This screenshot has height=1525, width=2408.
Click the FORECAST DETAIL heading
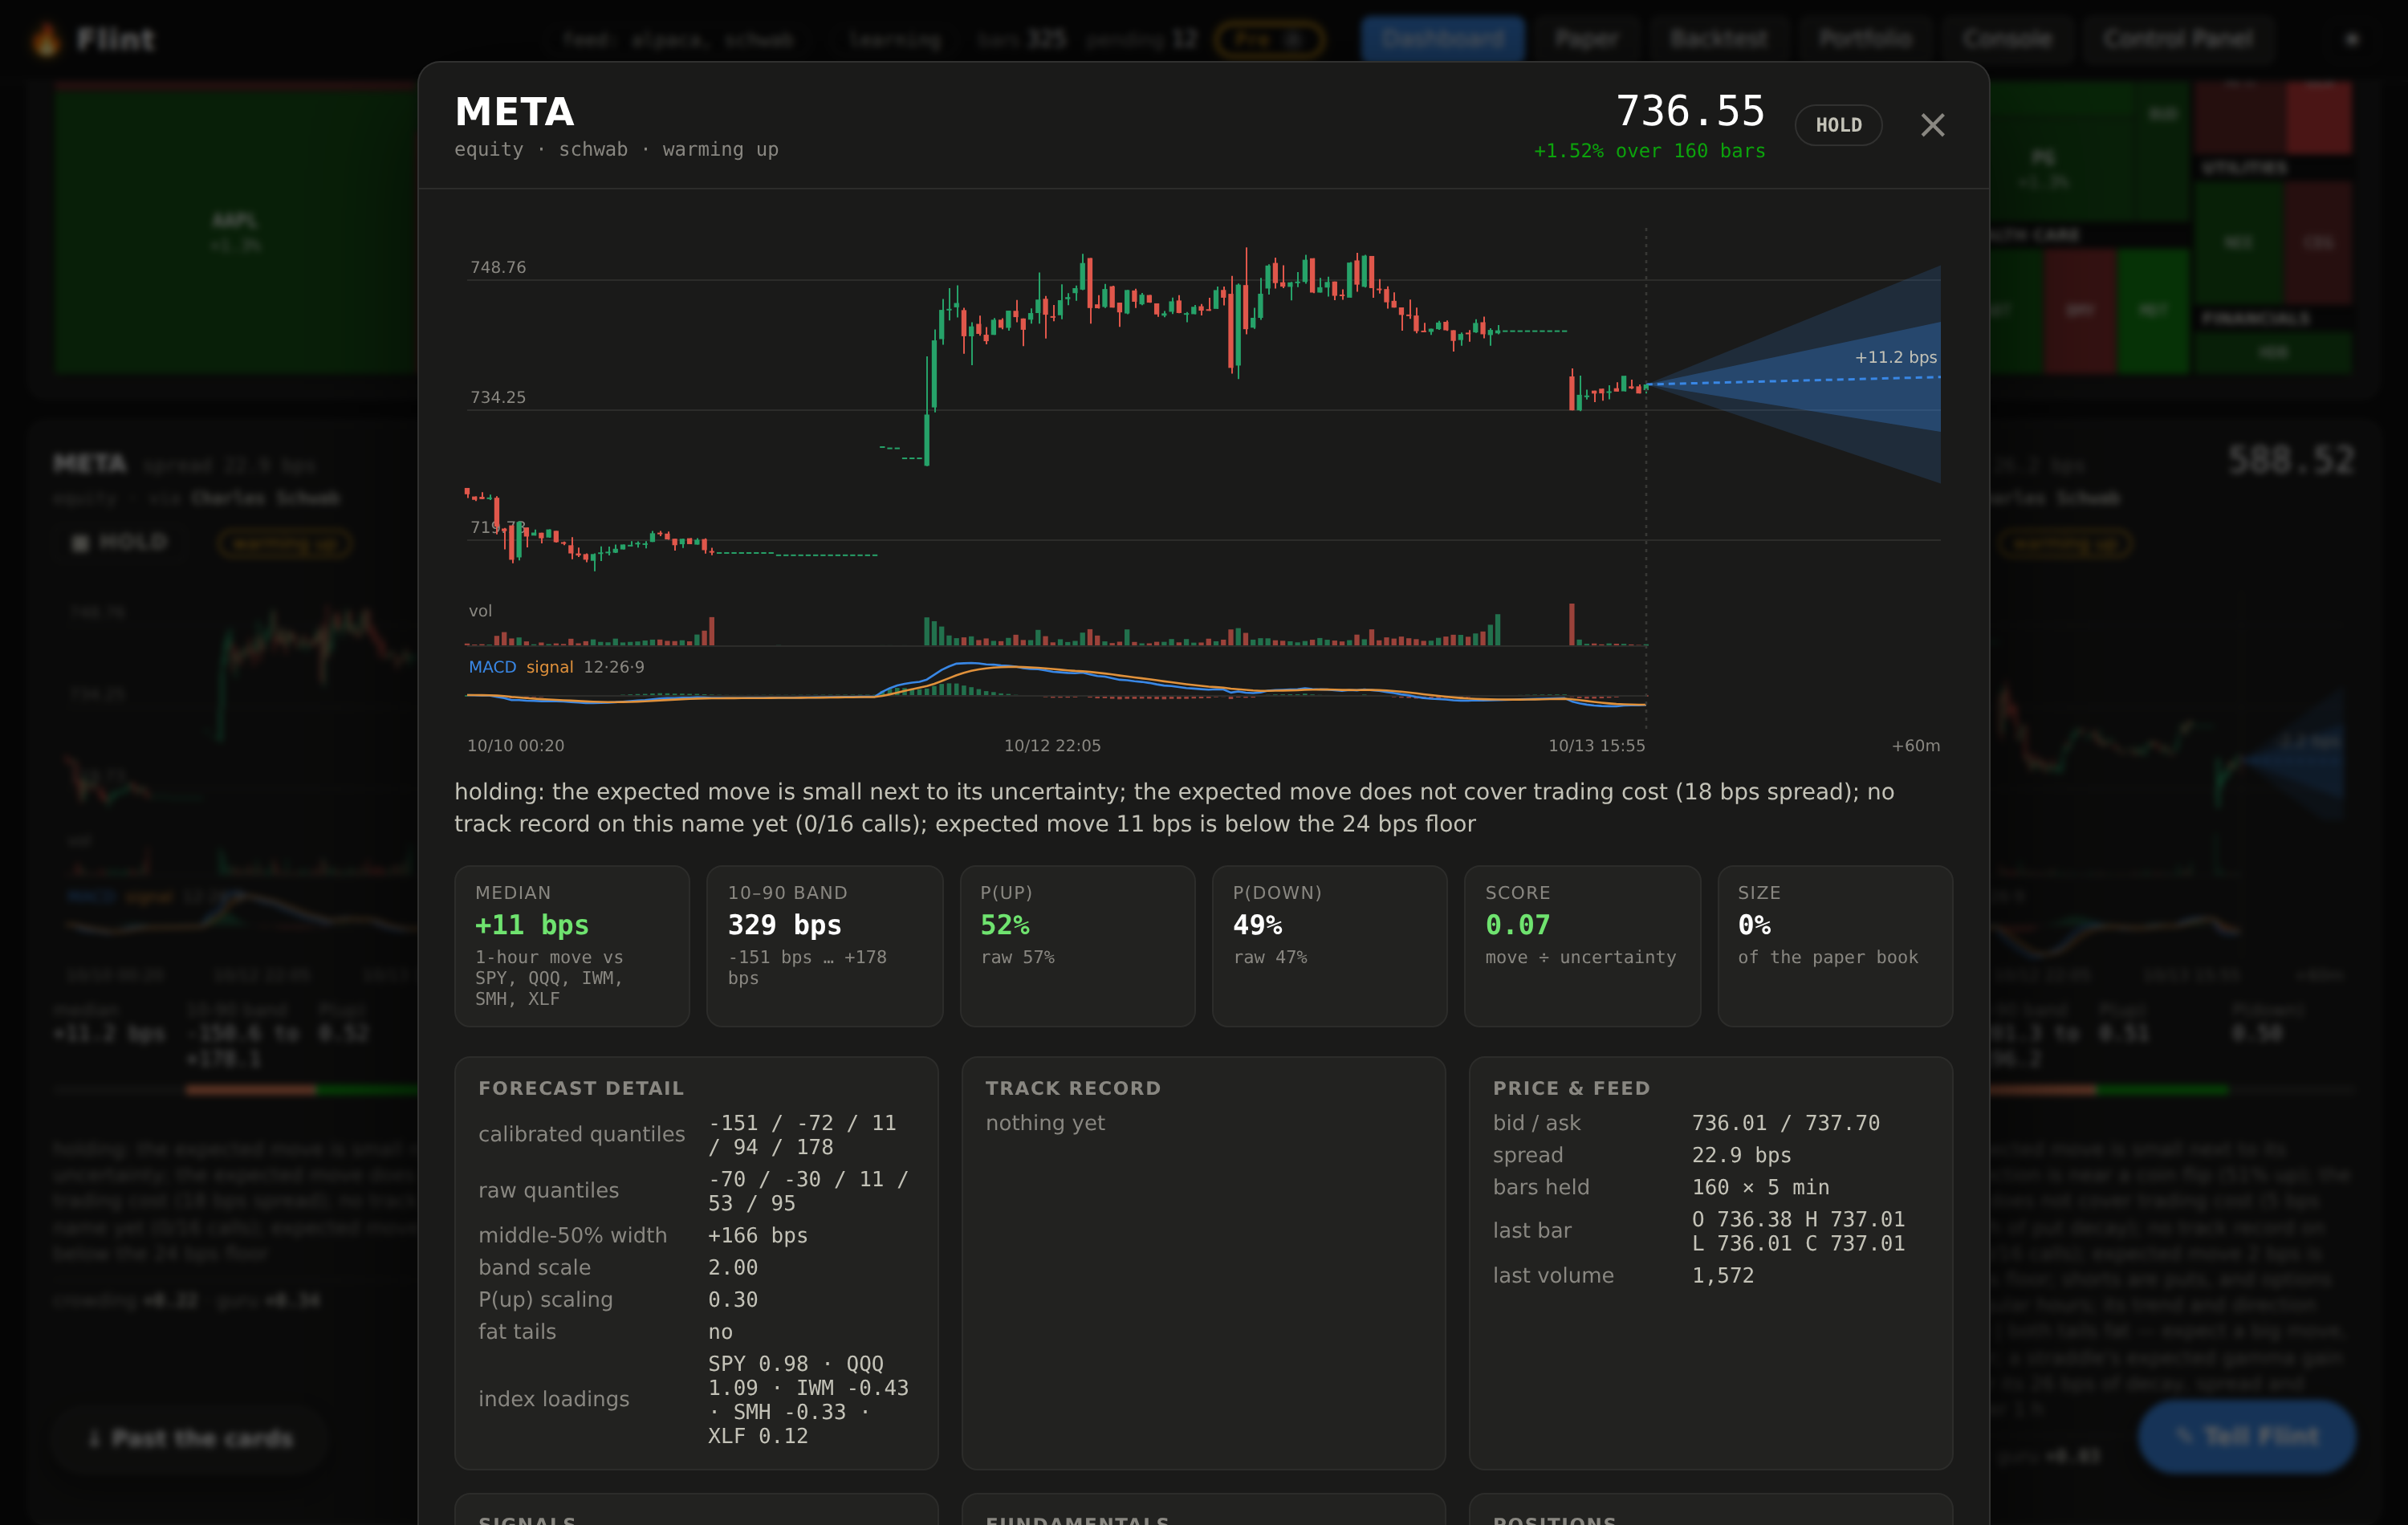[581, 1088]
